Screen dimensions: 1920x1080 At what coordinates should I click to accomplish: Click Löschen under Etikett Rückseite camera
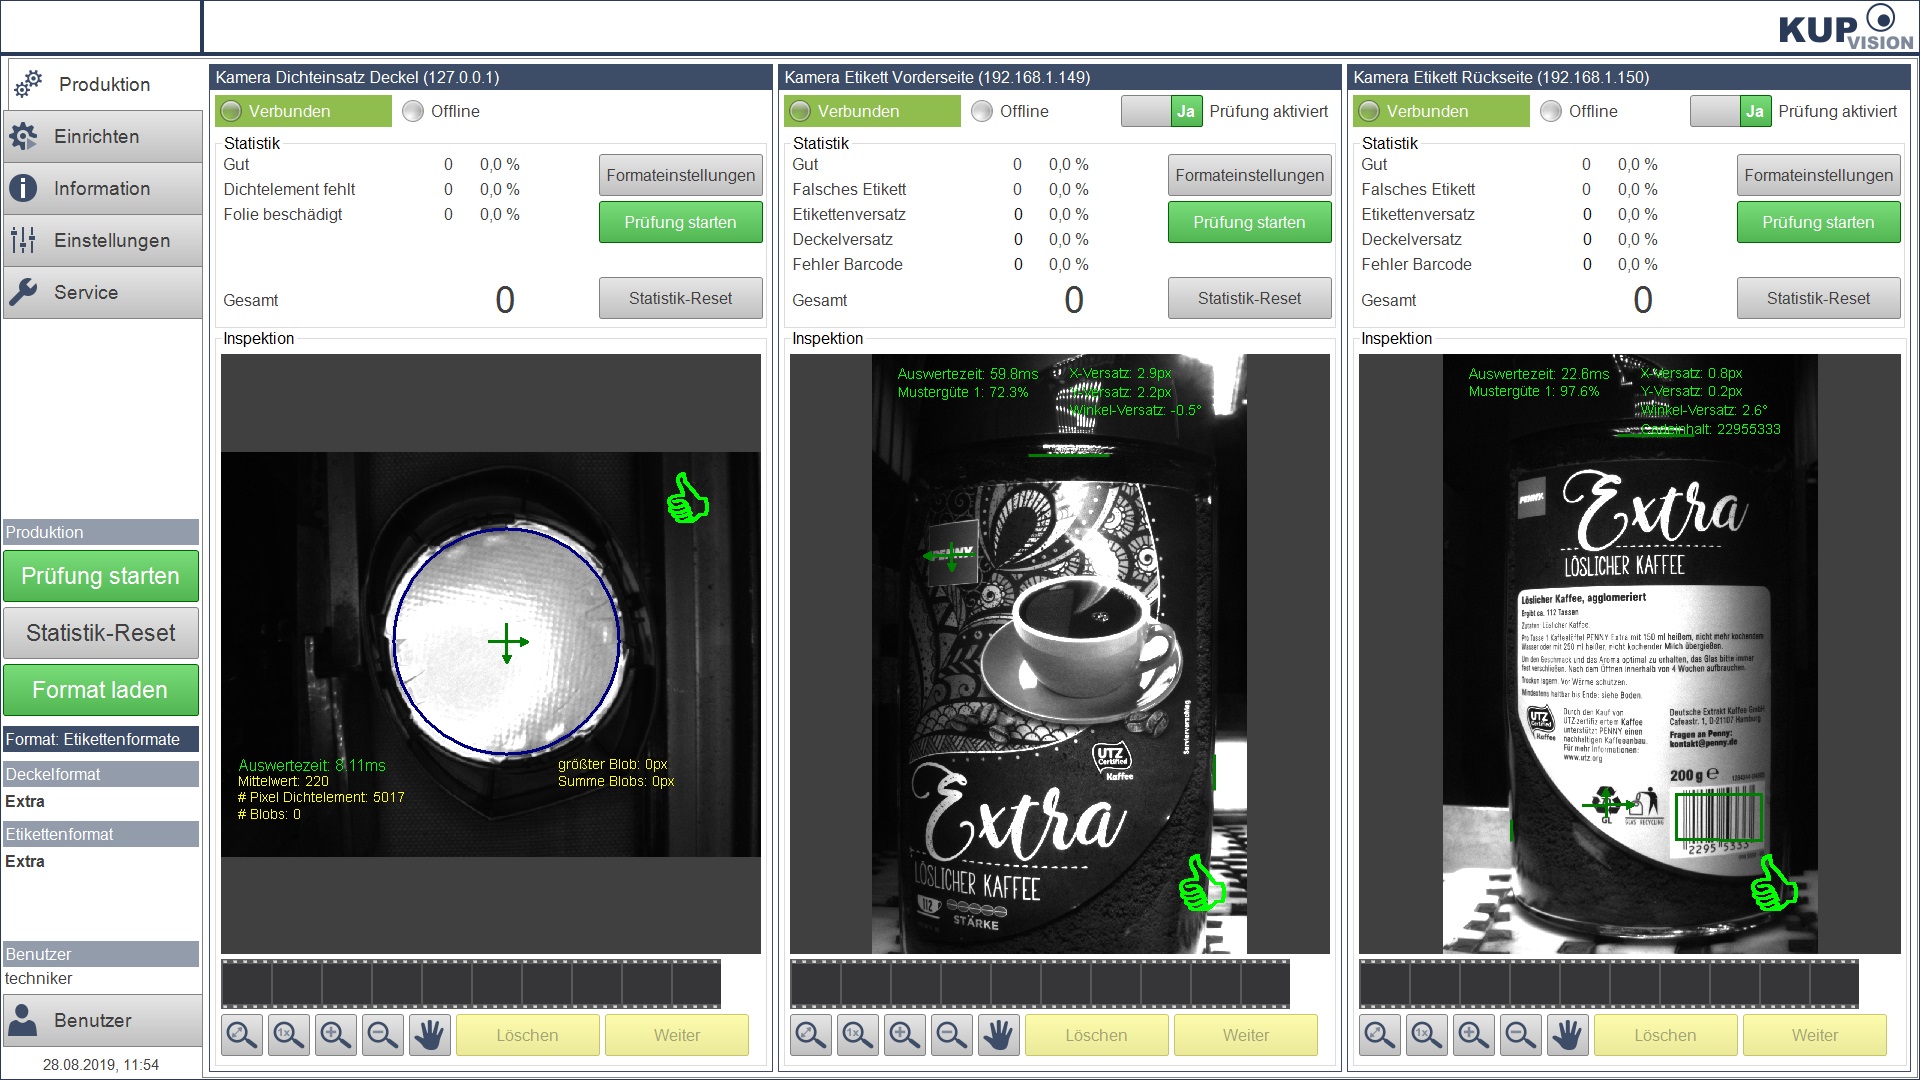1666,1035
